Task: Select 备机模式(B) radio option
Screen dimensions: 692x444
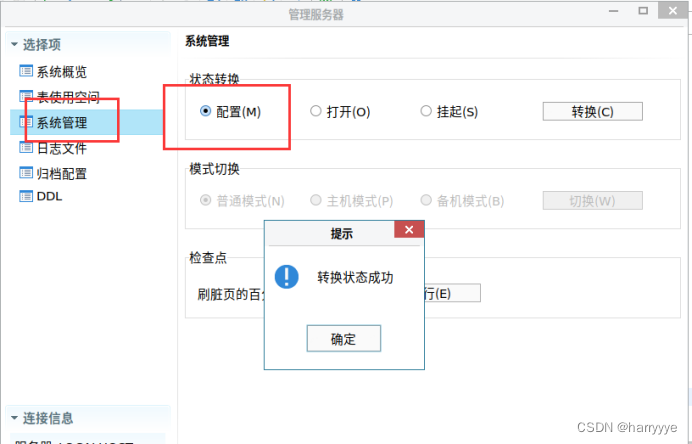Action: point(426,200)
